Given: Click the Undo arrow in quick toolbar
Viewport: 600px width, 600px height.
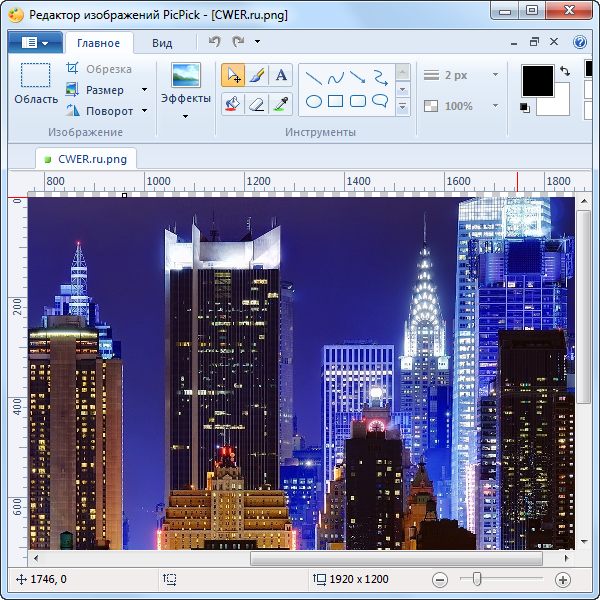Looking at the screenshot, I should [214, 42].
